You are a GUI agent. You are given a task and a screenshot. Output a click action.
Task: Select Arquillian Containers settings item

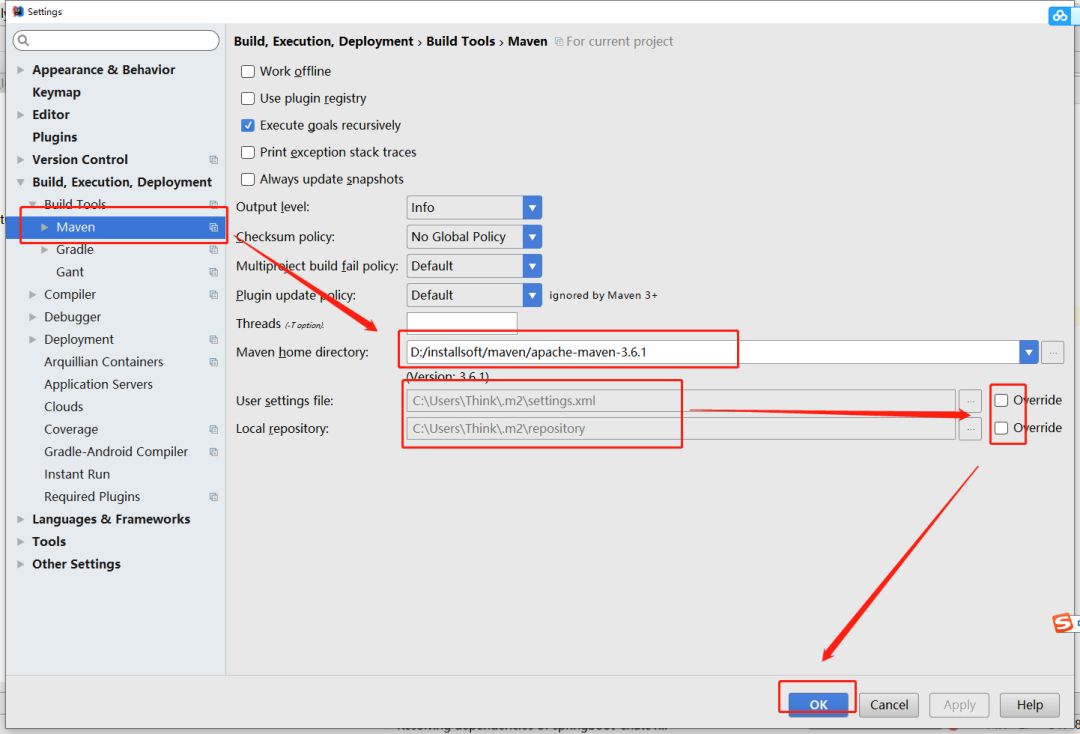(103, 362)
